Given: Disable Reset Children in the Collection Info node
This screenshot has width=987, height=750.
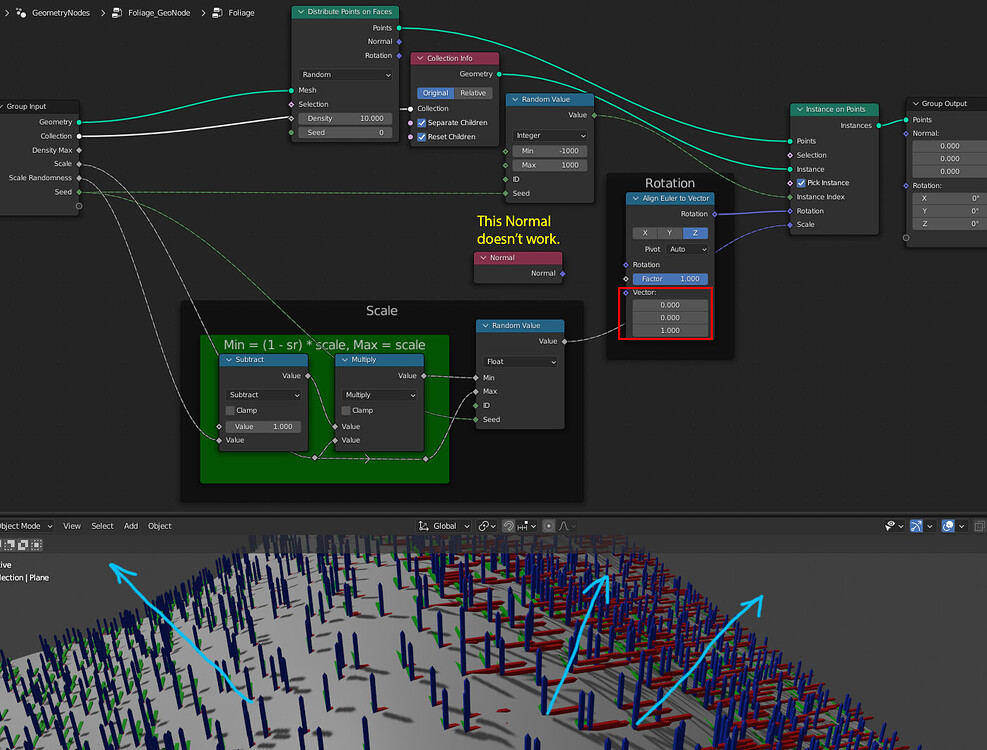Looking at the screenshot, I should pos(424,137).
